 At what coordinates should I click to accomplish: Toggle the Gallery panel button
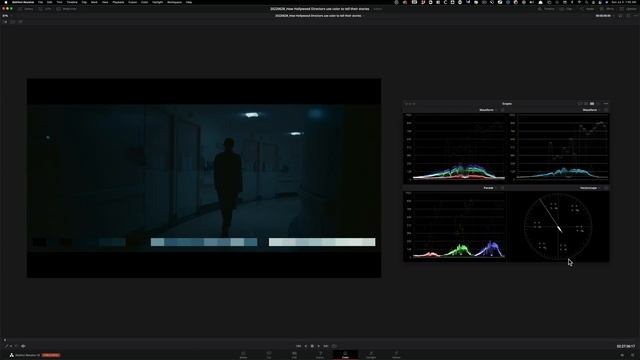[26, 9]
